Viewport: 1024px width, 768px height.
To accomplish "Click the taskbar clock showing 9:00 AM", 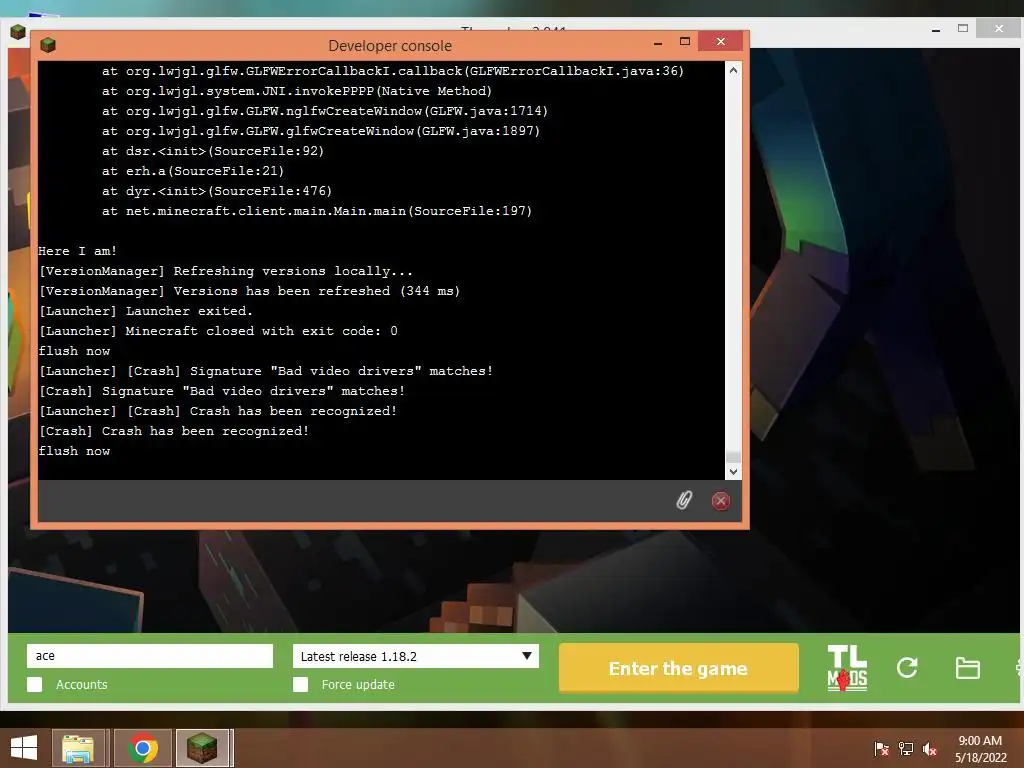I will click(980, 749).
